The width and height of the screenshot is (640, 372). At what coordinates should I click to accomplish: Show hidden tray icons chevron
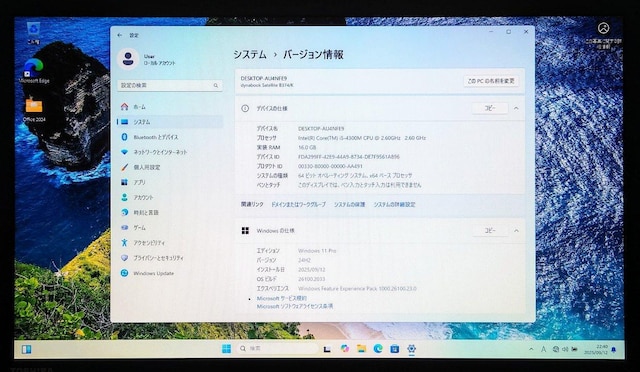click(x=531, y=349)
